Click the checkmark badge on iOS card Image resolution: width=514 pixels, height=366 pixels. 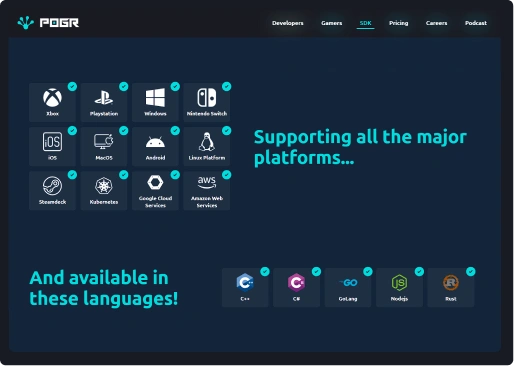pos(72,131)
